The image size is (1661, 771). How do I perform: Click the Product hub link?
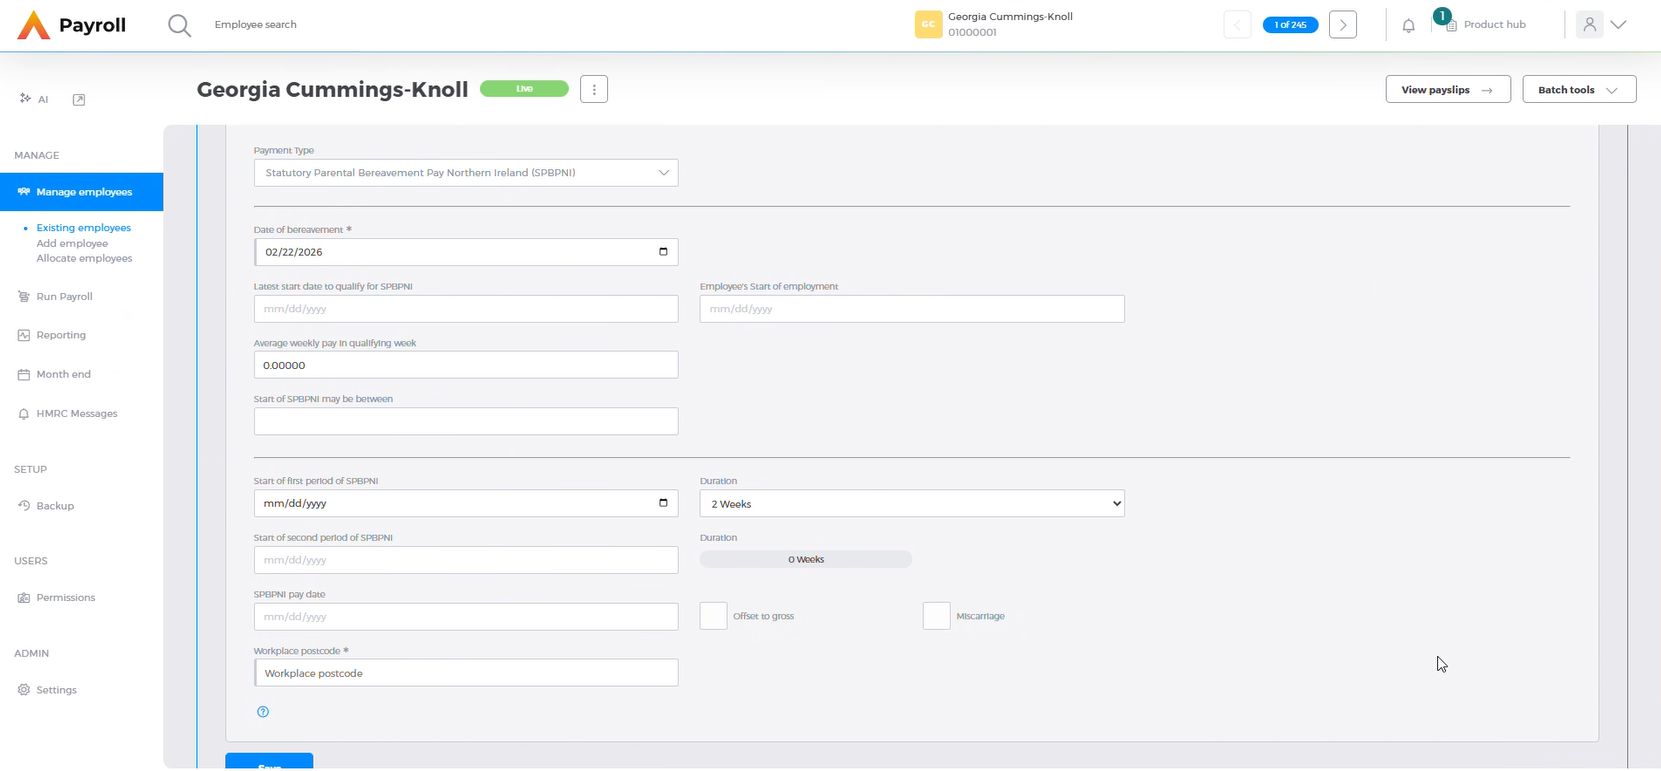pyautogui.click(x=1494, y=25)
